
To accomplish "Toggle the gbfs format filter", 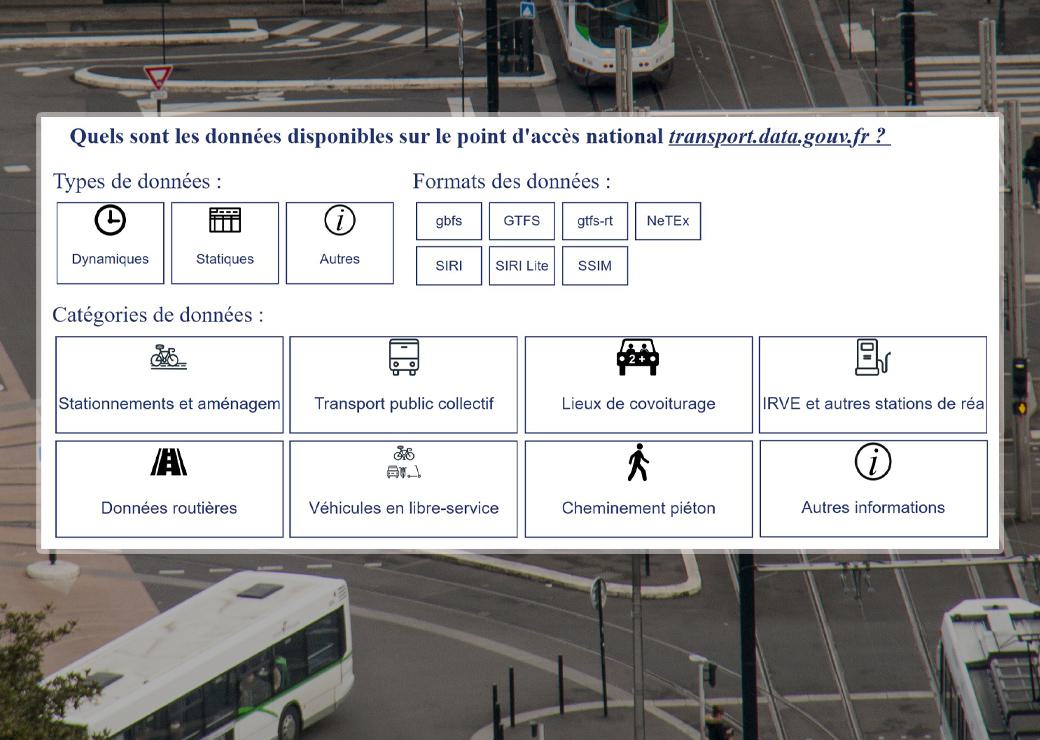I will 448,221.
